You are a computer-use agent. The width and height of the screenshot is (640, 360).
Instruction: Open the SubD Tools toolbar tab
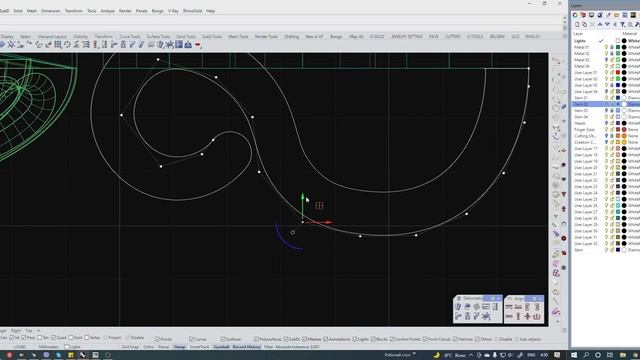click(x=212, y=37)
